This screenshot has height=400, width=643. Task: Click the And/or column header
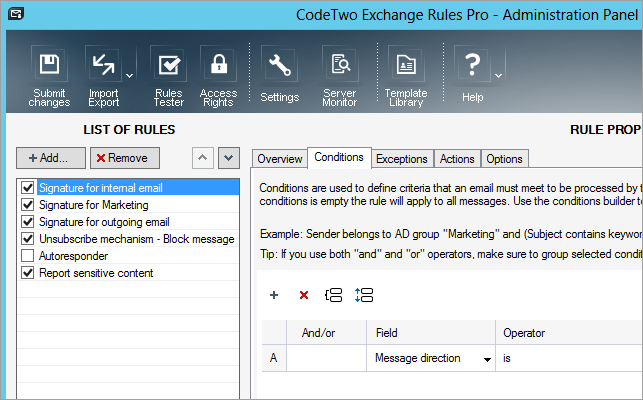(326, 333)
